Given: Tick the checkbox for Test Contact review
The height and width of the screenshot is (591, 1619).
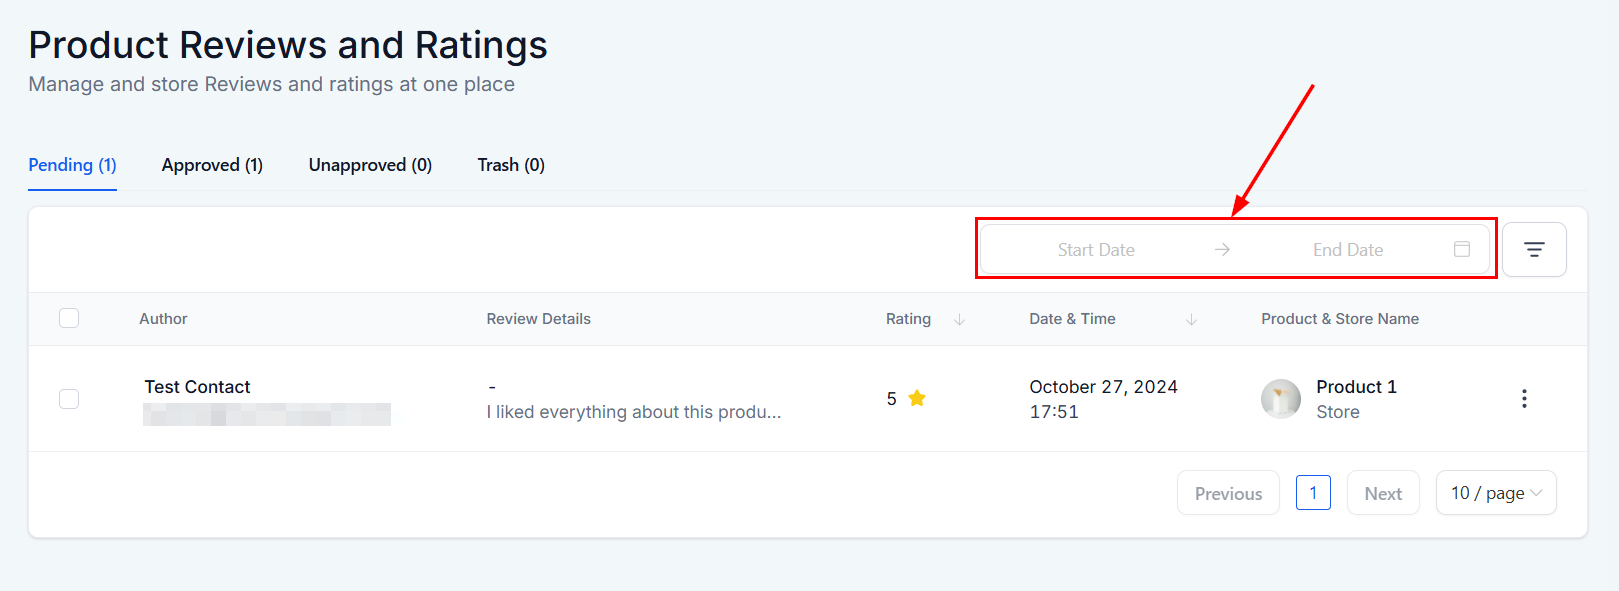Looking at the screenshot, I should [x=69, y=399].
